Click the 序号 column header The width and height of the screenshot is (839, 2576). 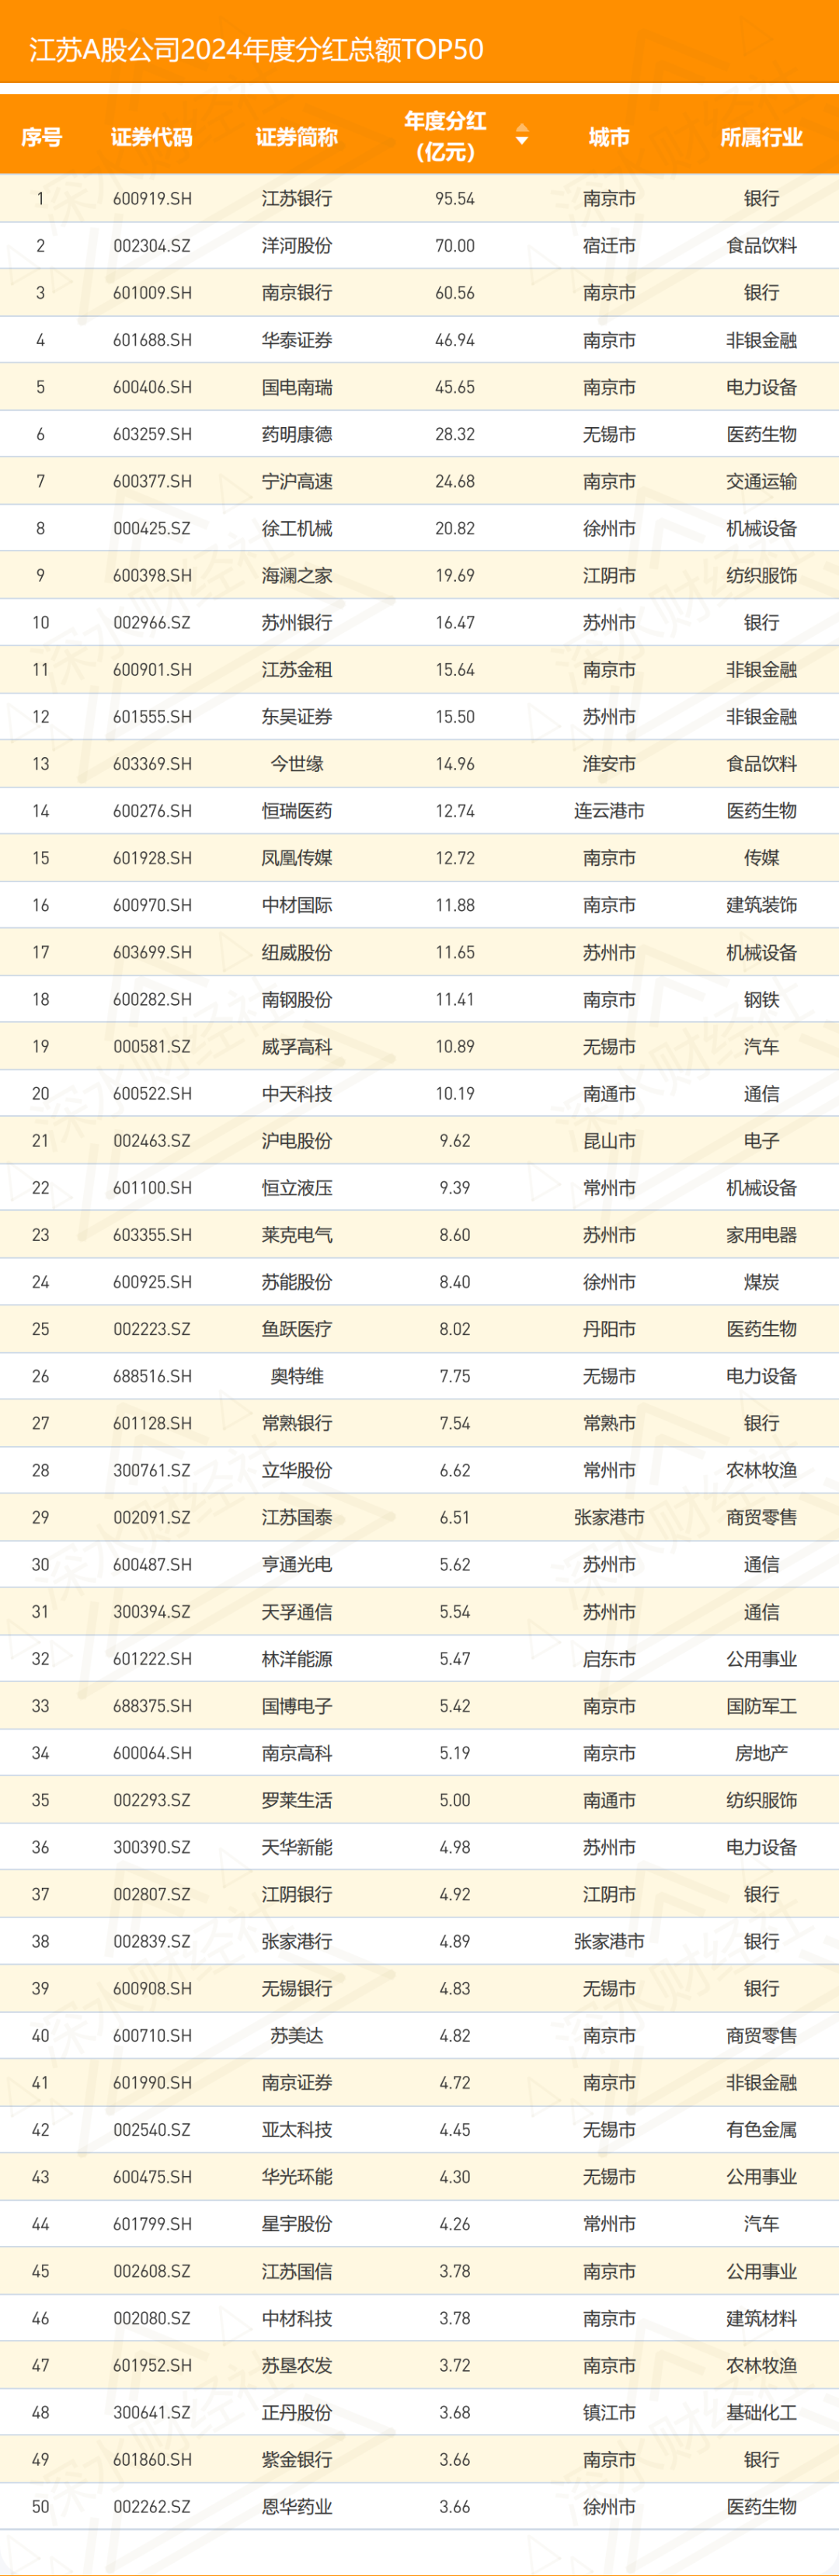(x=41, y=137)
